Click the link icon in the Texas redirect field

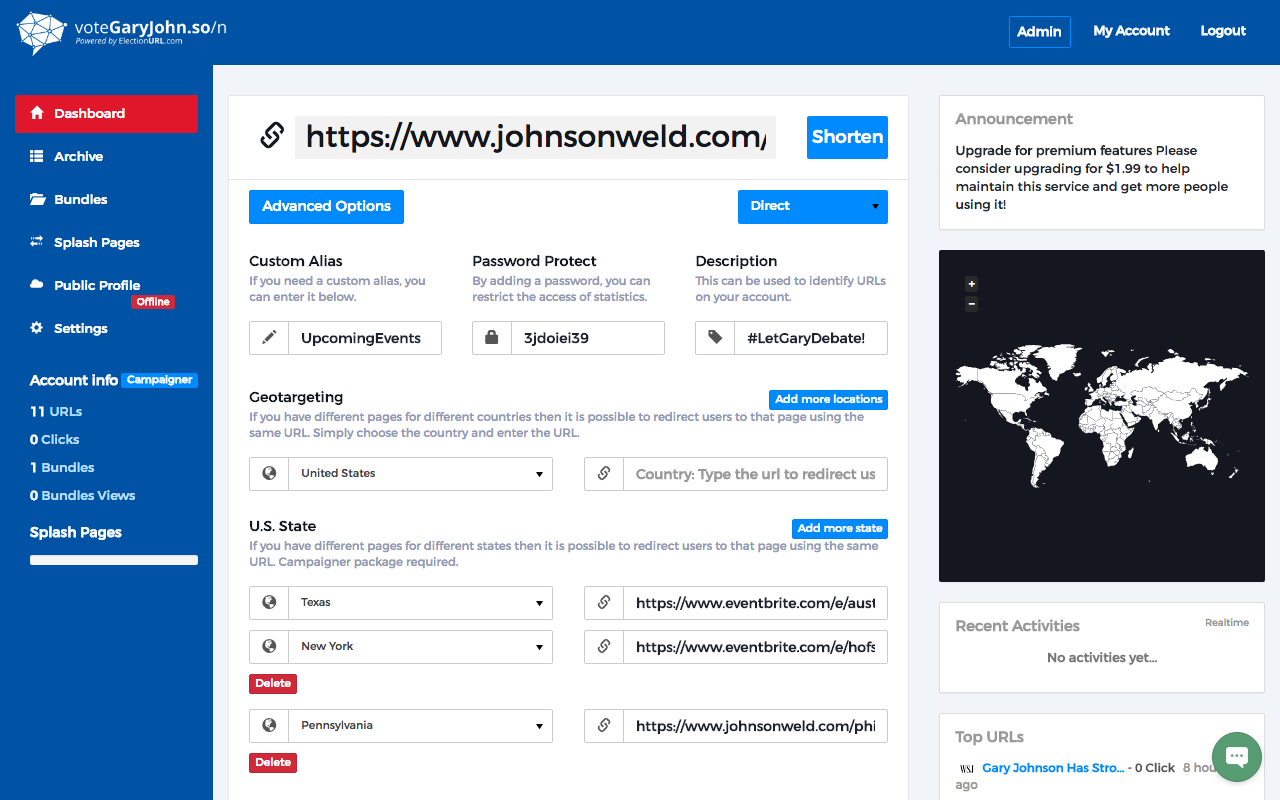pos(603,602)
